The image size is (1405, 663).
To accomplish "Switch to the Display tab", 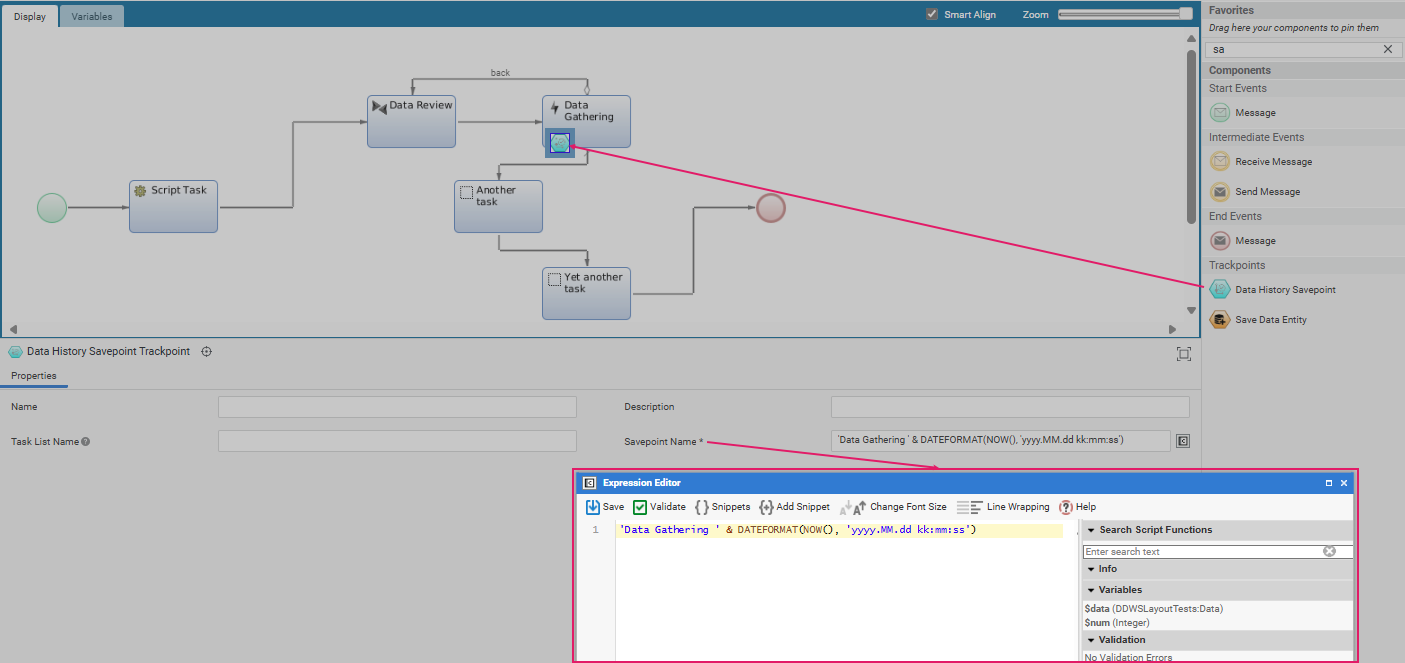I will click(29, 16).
